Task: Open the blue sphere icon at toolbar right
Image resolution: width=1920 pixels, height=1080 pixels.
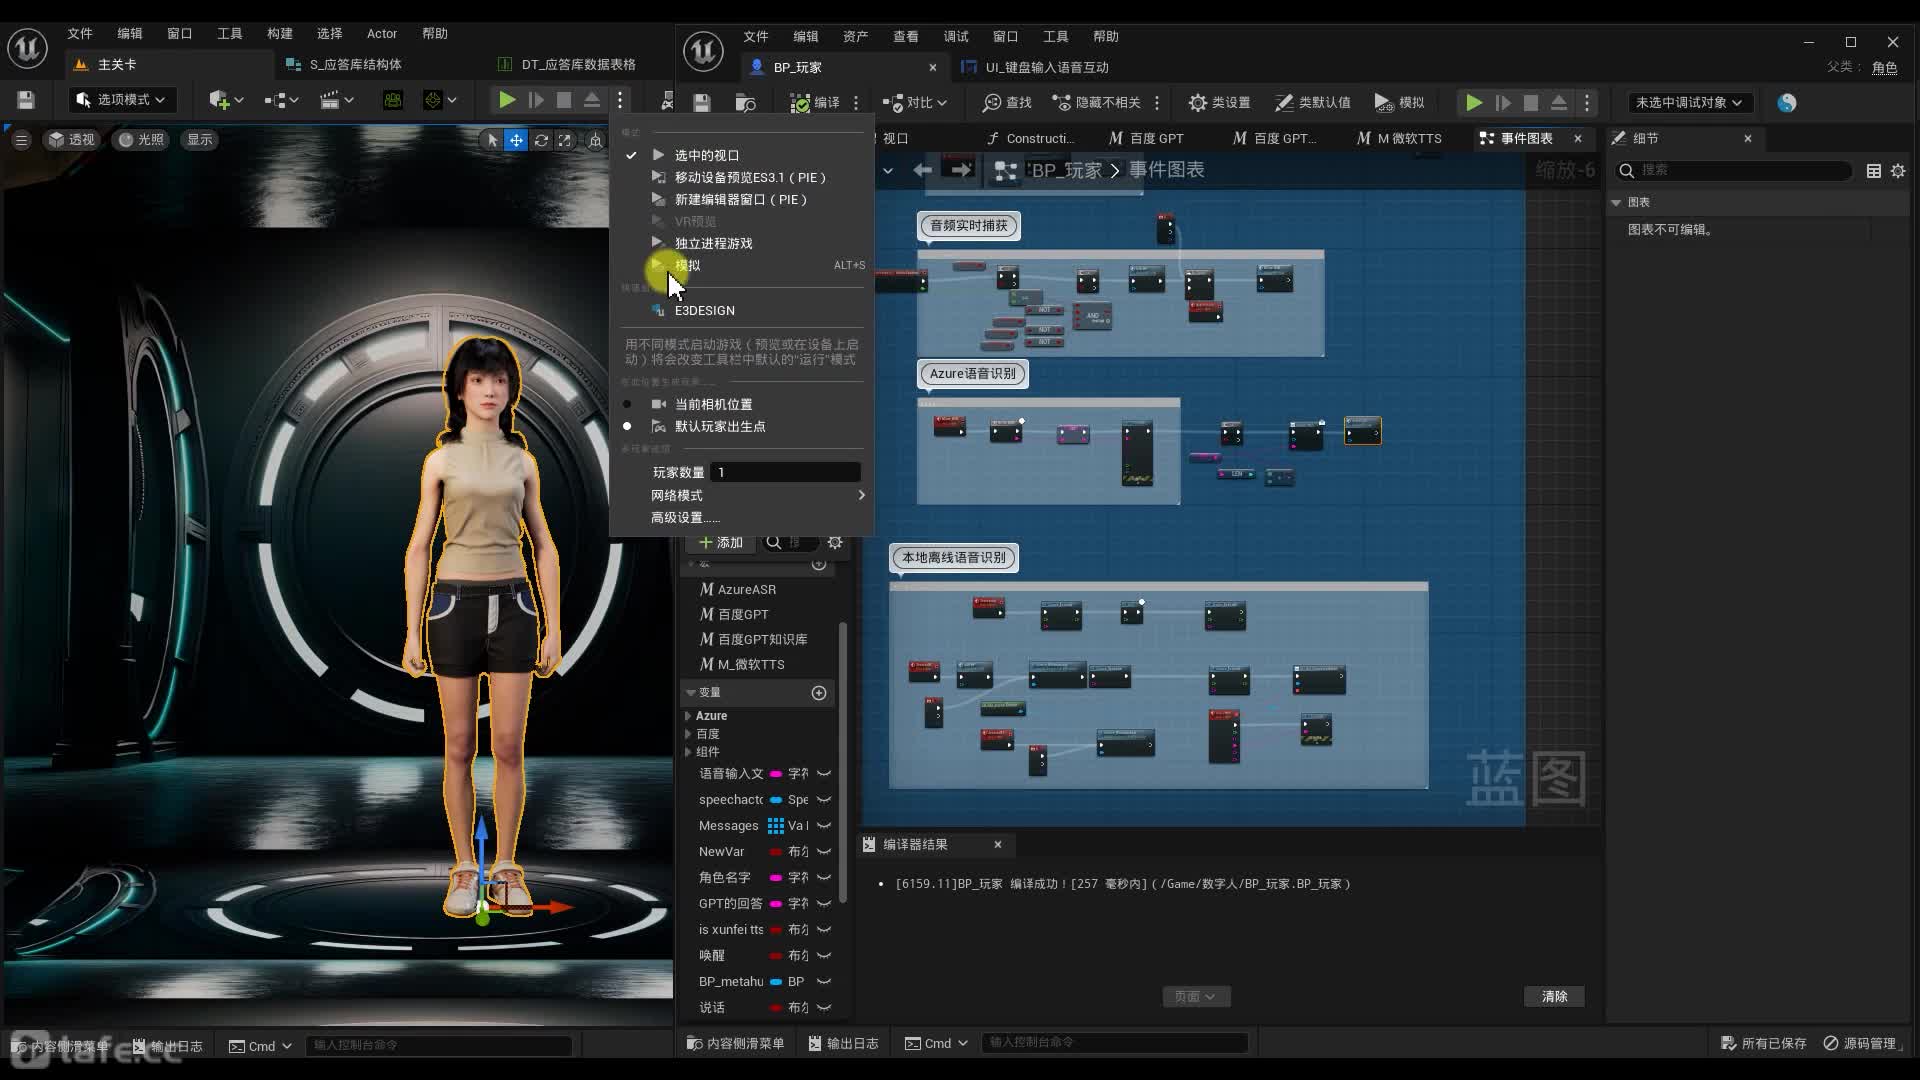Action: [1787, 103]
